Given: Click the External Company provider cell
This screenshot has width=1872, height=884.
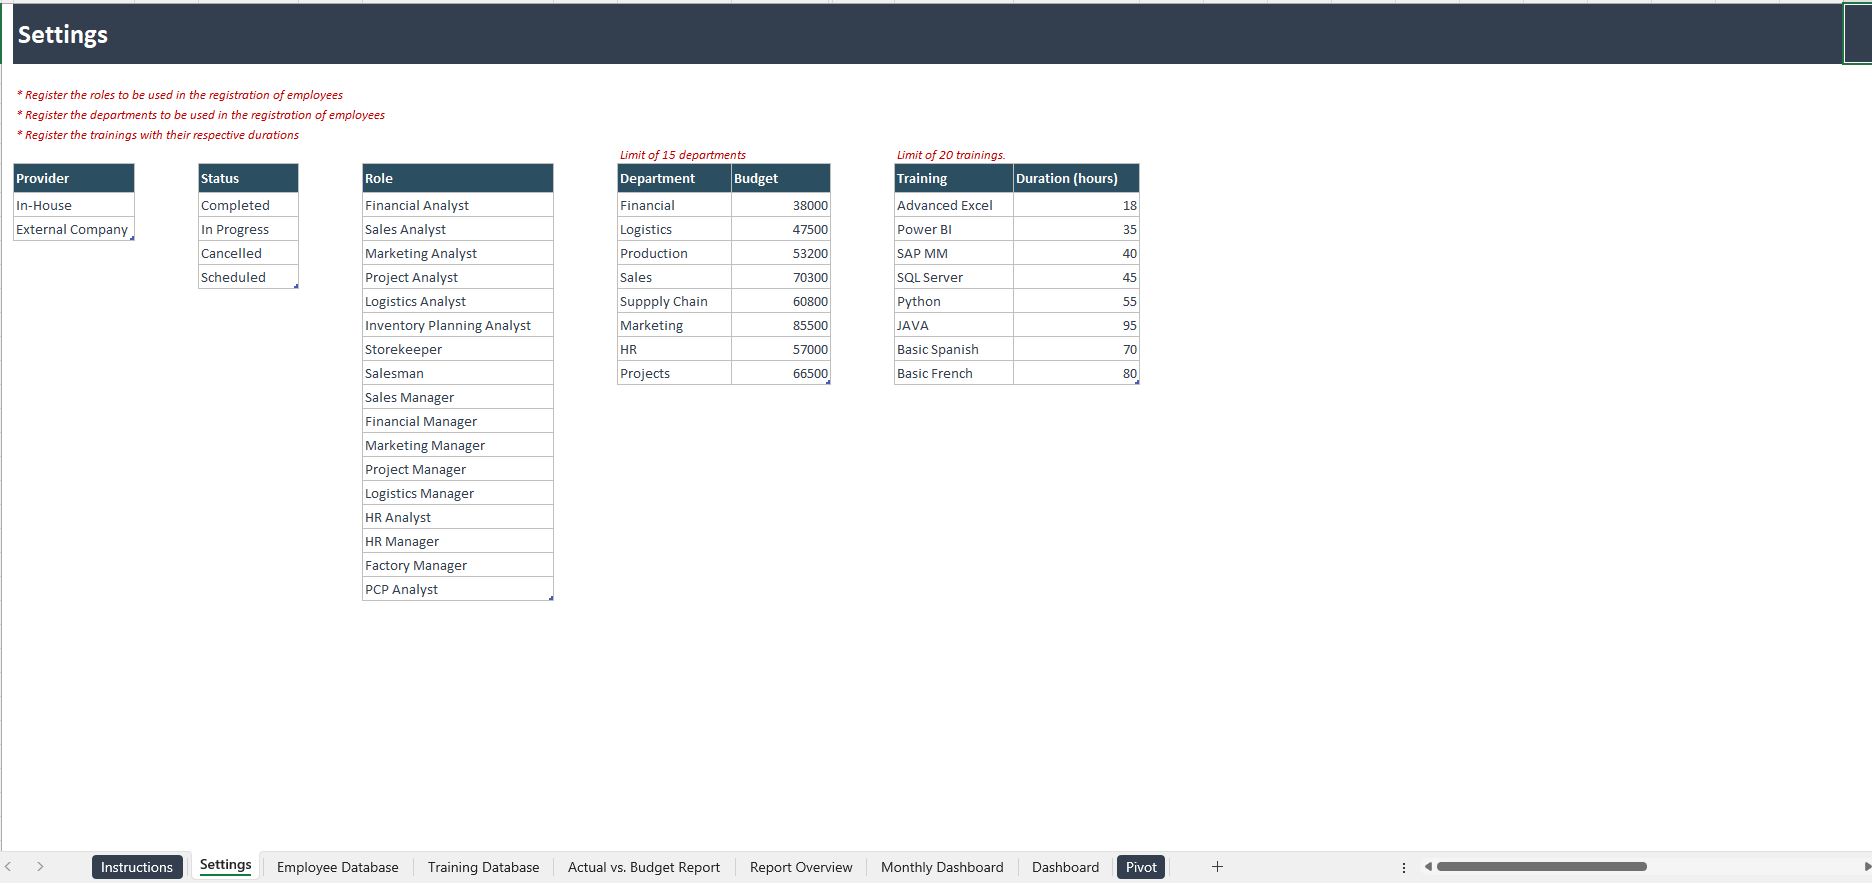Looking at the screenshot, I should [73, 229].
